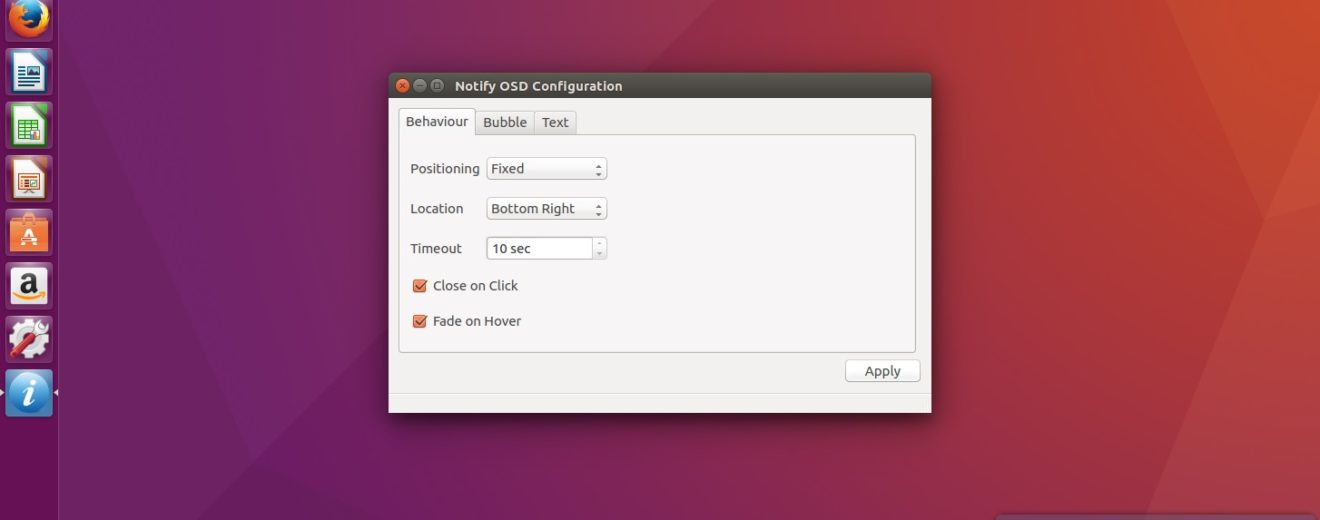Switch to the Text tab

click(555, 122)
